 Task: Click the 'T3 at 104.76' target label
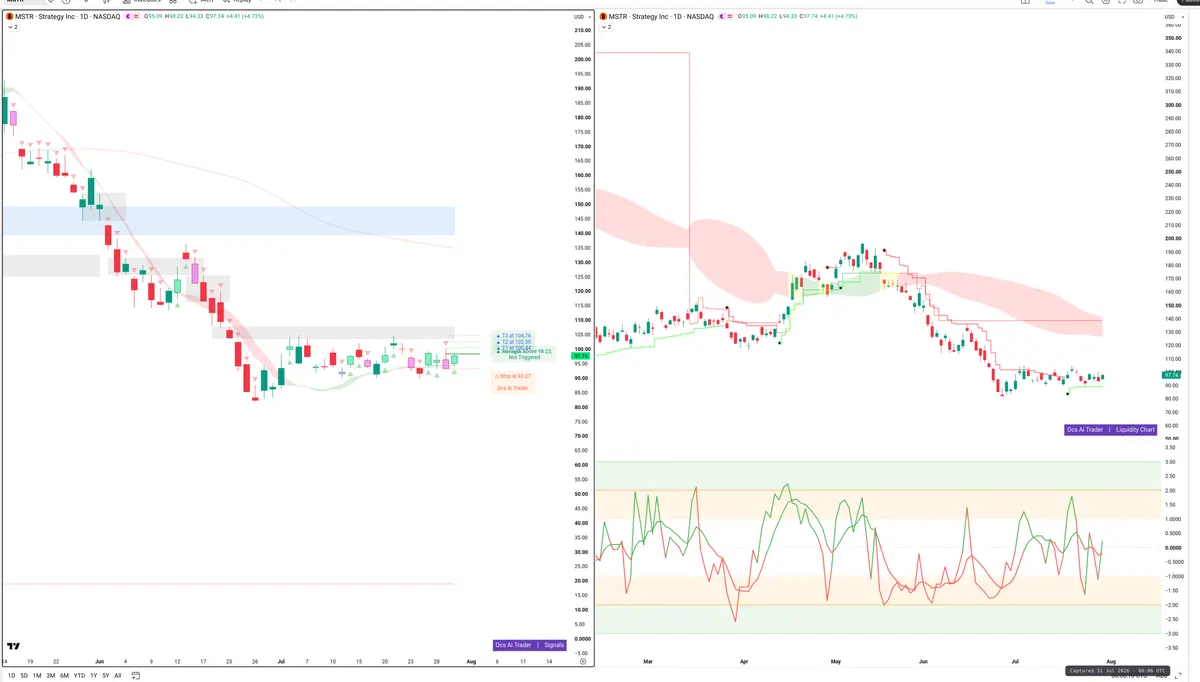(x=516, y=336)
